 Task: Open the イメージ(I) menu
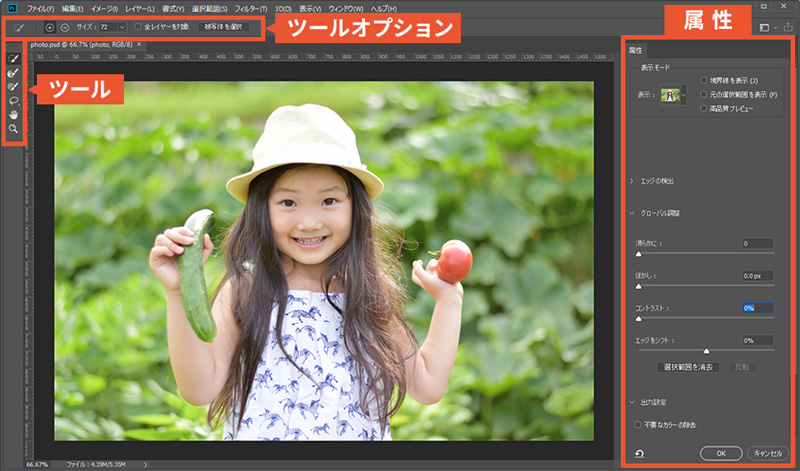pos(105,9)
